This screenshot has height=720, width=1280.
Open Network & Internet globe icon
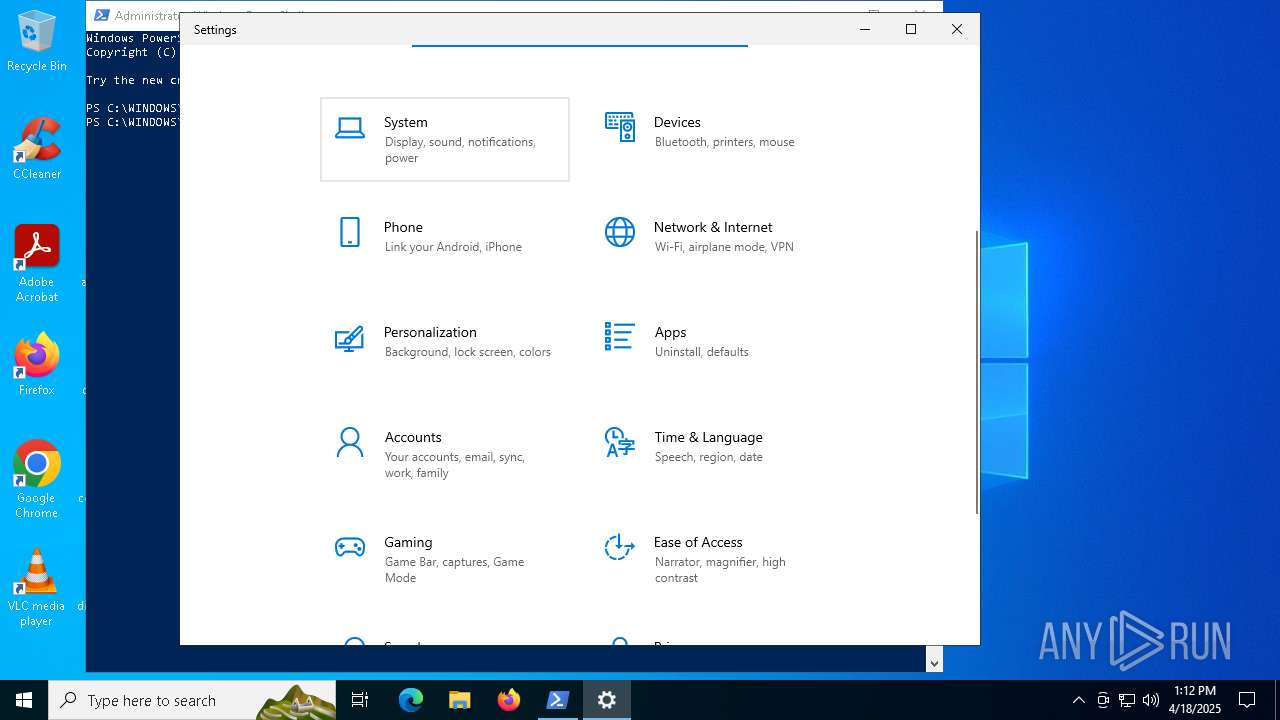pyautogui.click(x=620, y=232)
